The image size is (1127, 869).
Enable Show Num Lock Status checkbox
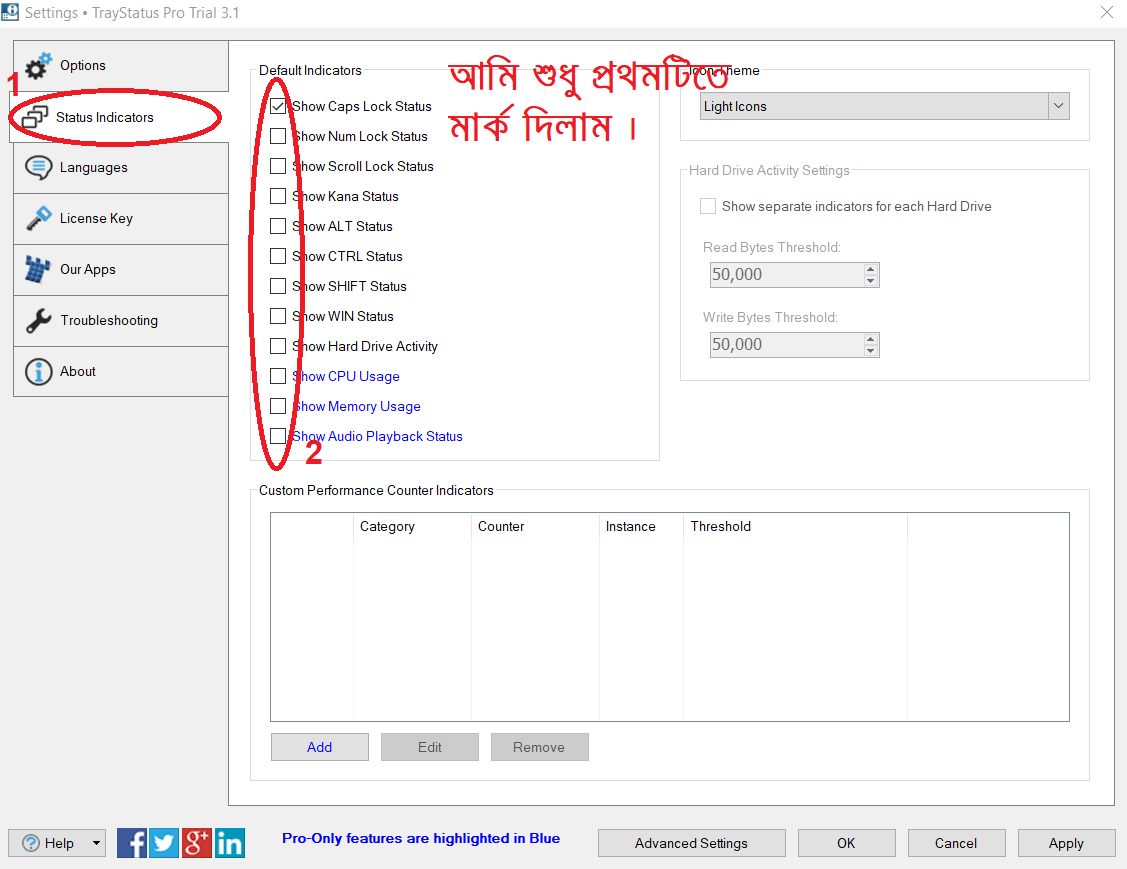click(277, 137)
